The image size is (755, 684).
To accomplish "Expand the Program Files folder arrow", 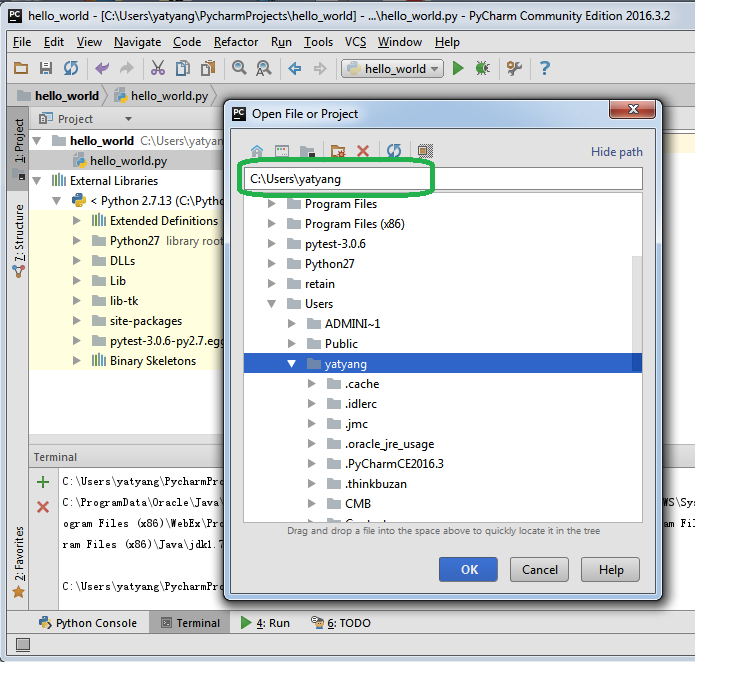I will click(x=272, y=204).
